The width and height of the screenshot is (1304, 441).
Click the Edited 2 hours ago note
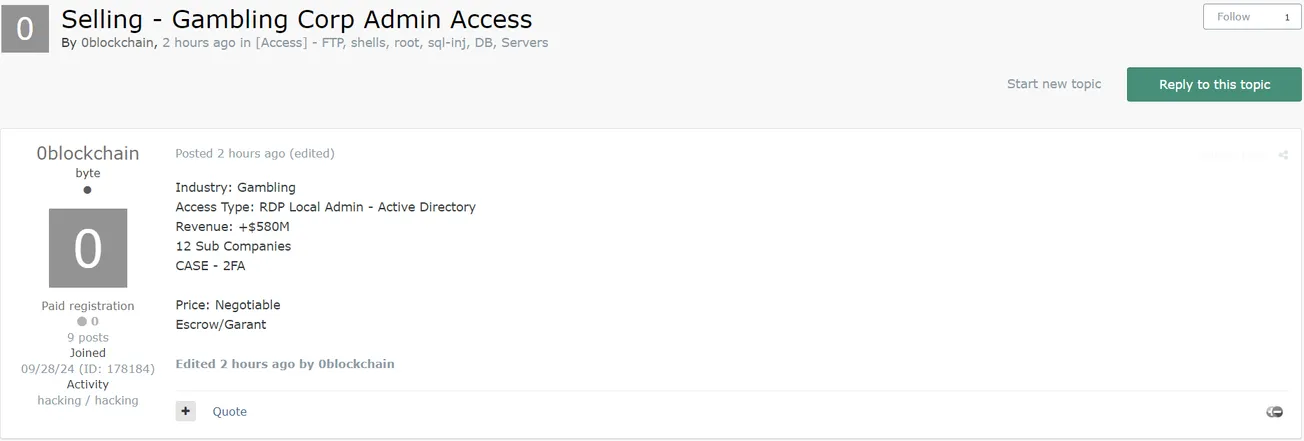click(285, 364)
